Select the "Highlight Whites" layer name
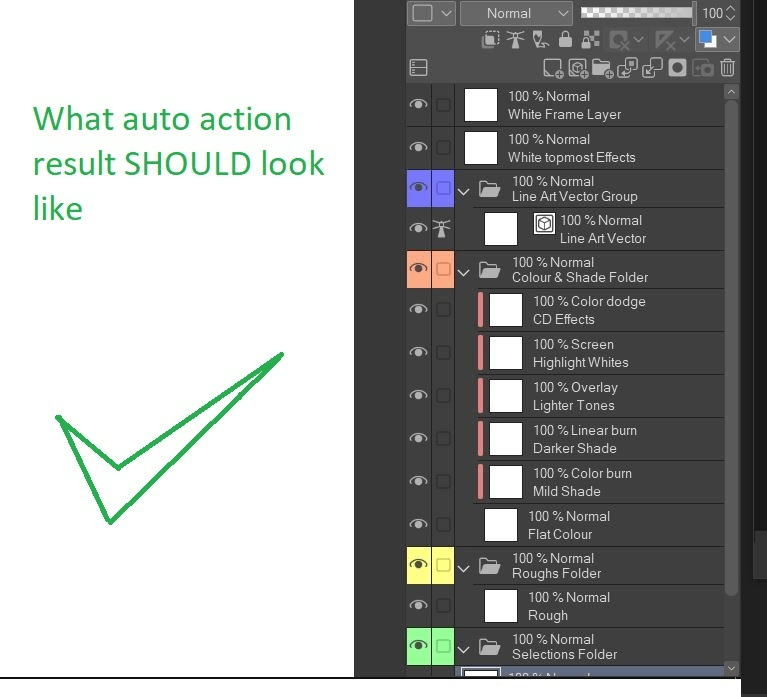Screen dimensions: 767x697 (580, 362)
